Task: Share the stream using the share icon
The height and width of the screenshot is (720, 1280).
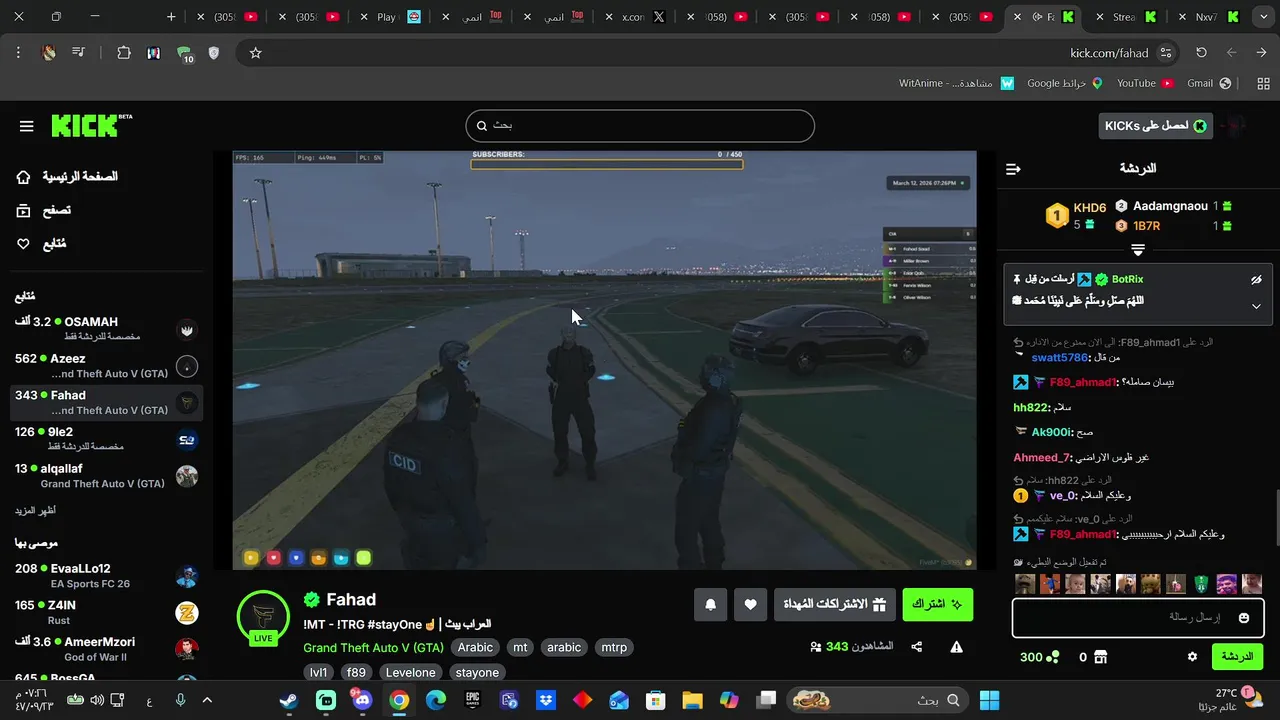Action: (x=917, y=647)
